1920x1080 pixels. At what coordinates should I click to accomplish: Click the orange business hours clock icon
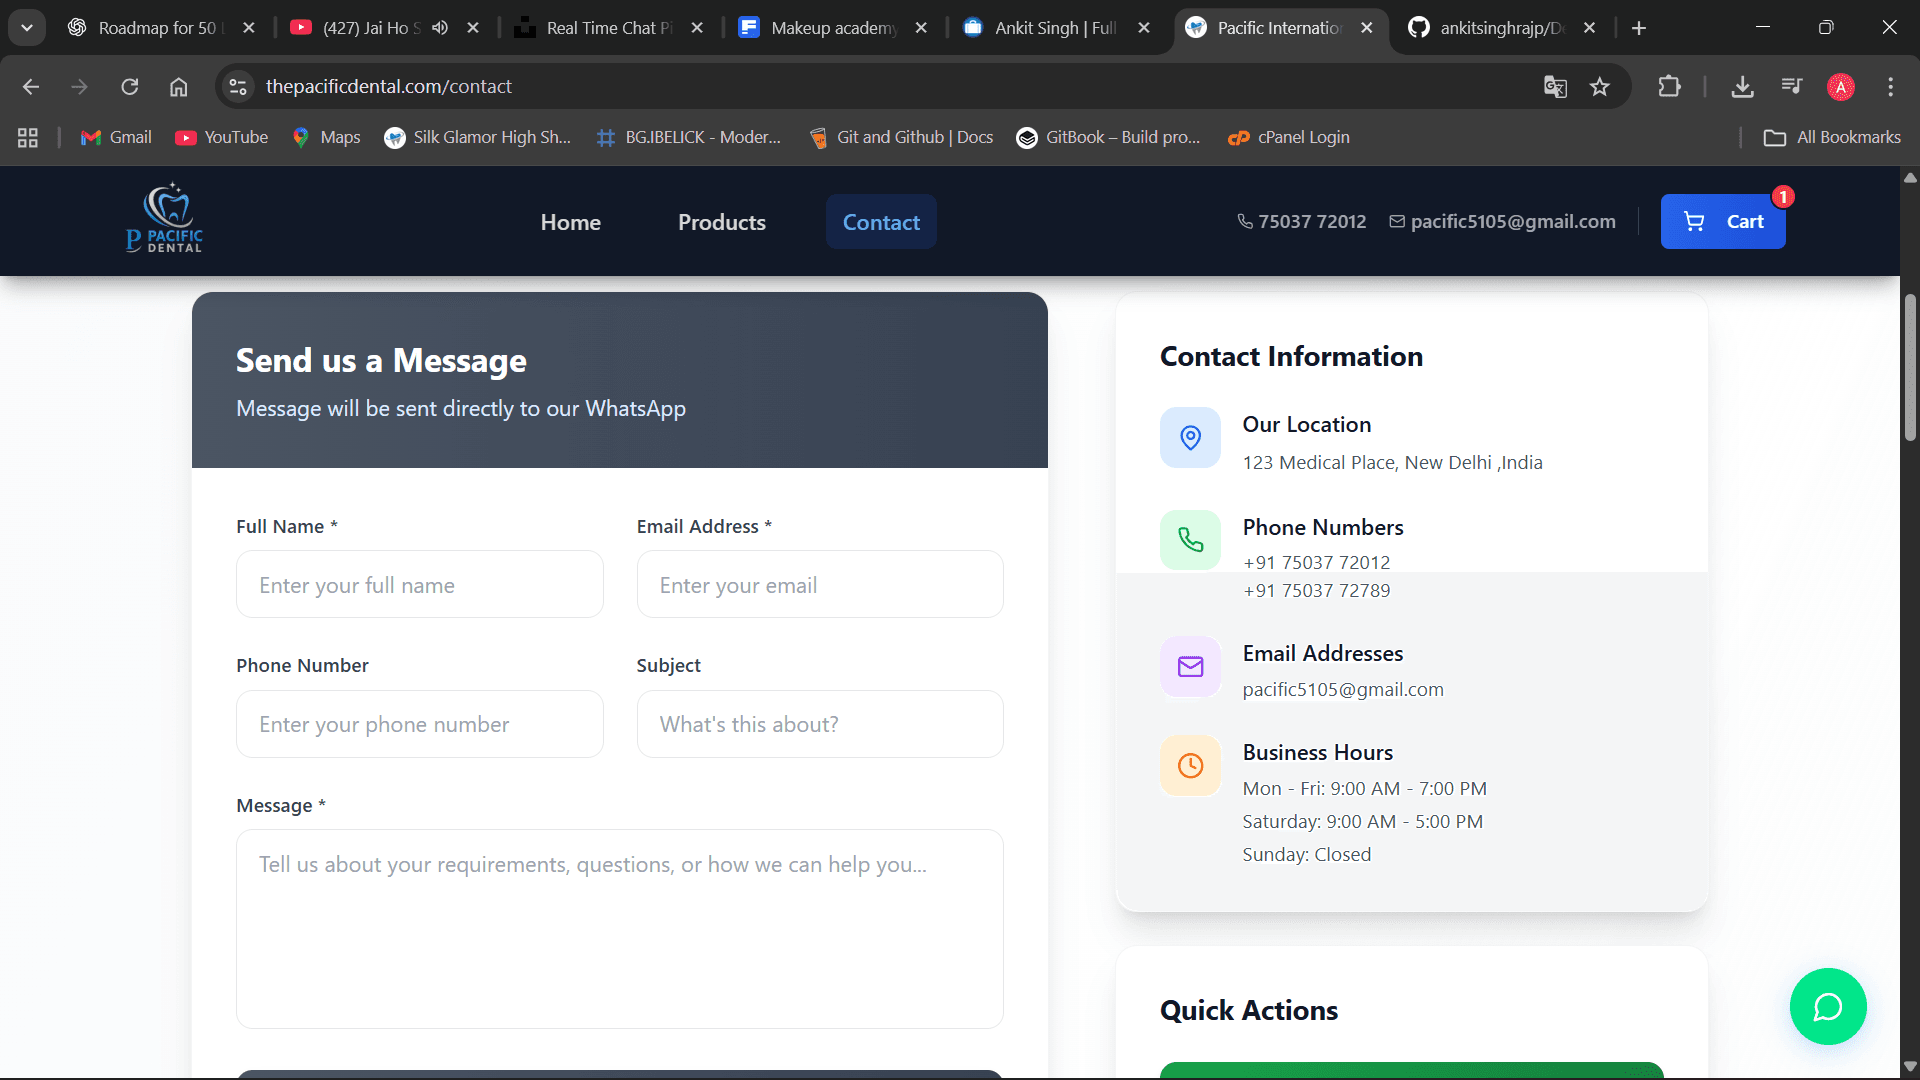(x=1190, y=766)
